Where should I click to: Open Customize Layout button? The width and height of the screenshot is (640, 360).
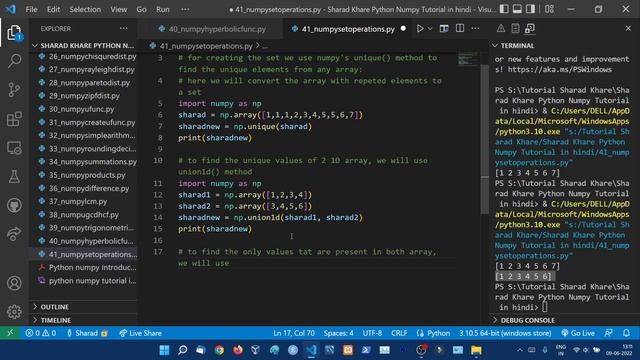[549, 9]
